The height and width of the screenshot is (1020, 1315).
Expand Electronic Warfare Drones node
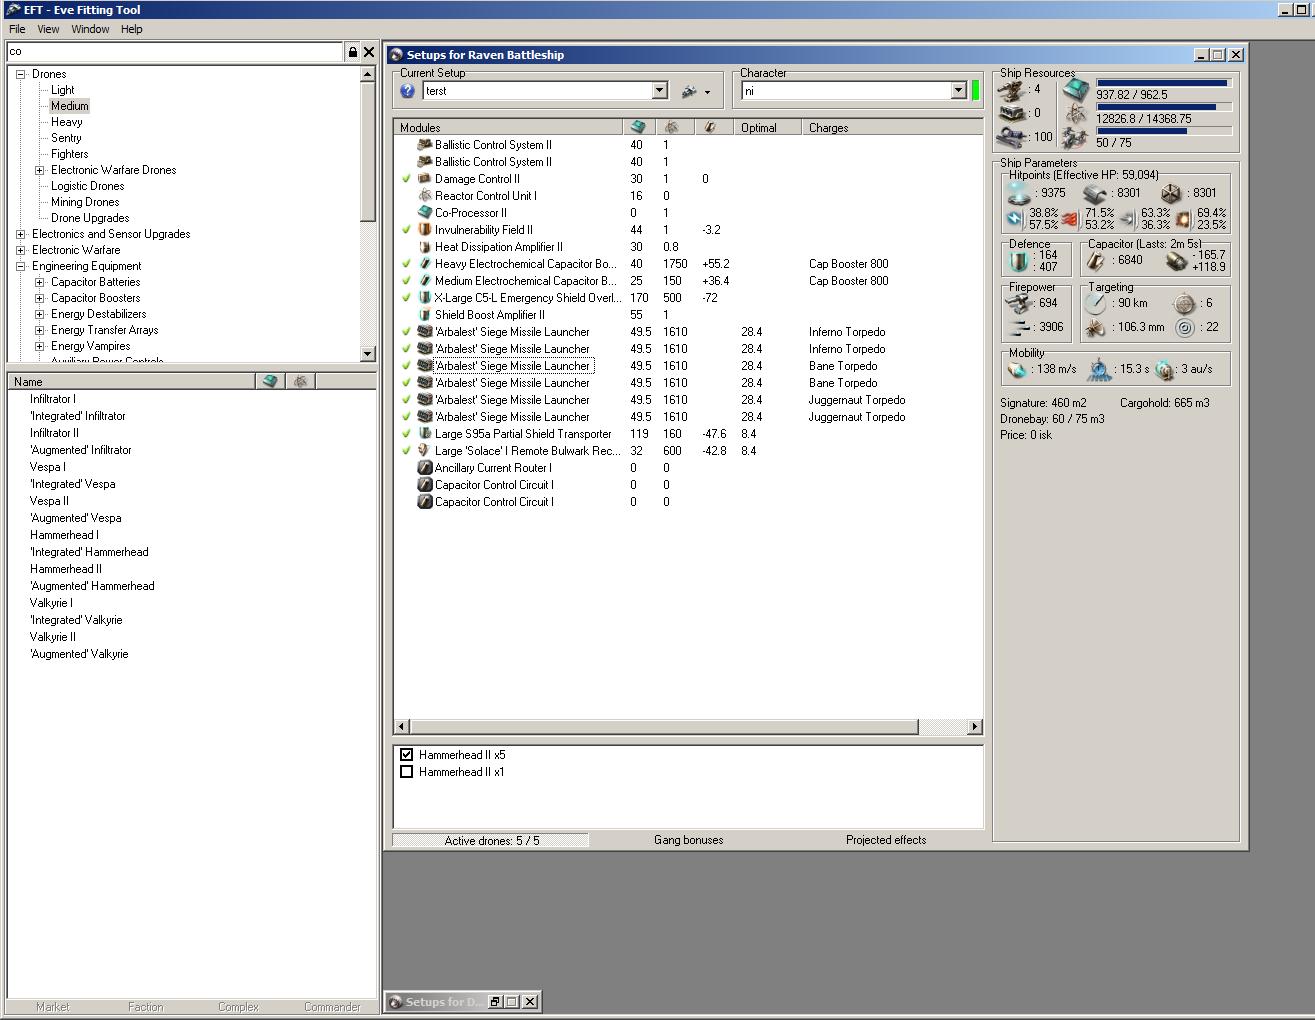point(40,170)
